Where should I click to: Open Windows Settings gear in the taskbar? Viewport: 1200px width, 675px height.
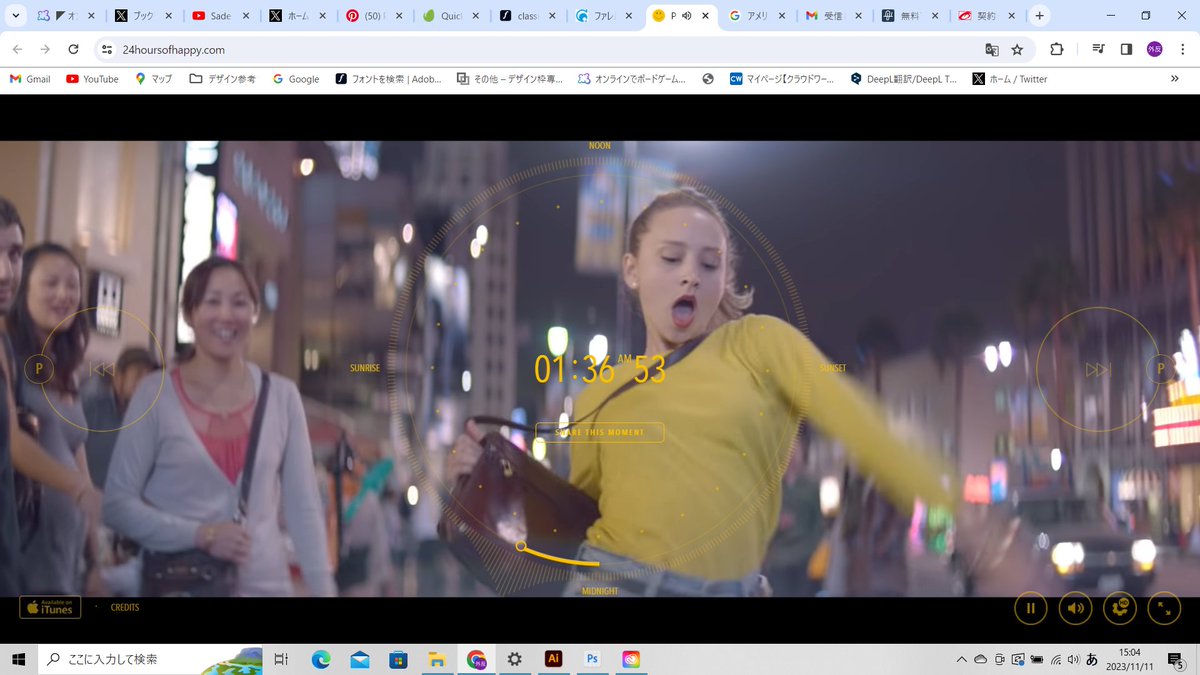pos(514,659)
